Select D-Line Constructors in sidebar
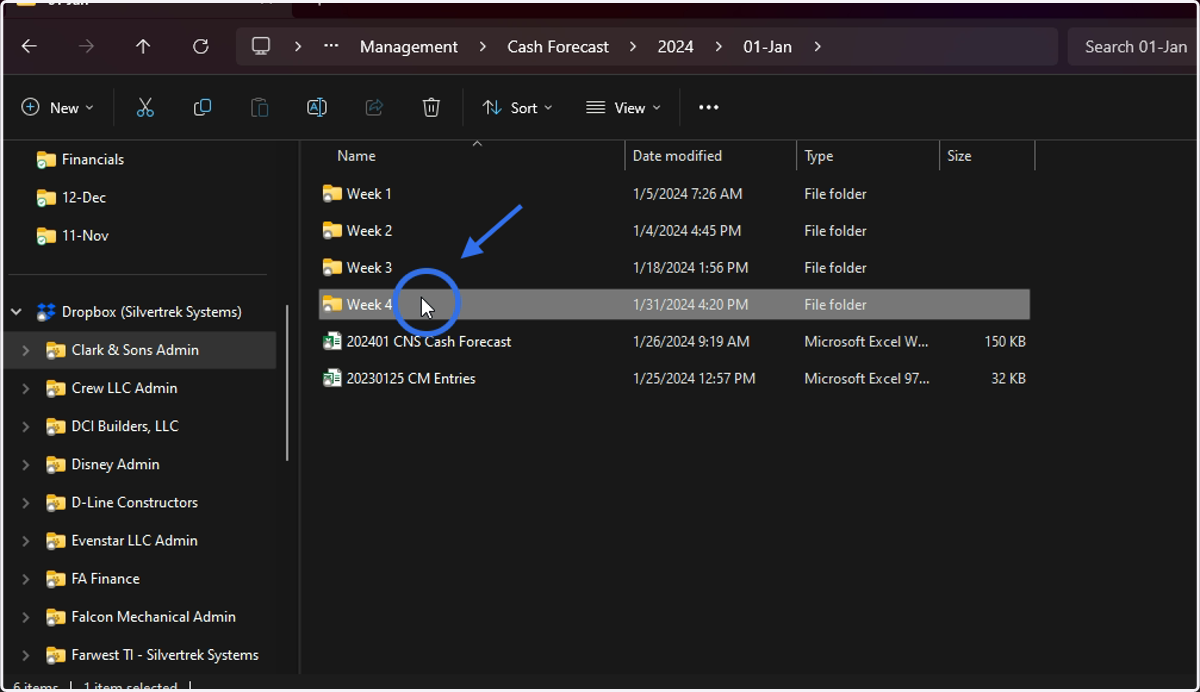This screenshot has height=692, width=1200. [x=134, y=502]
